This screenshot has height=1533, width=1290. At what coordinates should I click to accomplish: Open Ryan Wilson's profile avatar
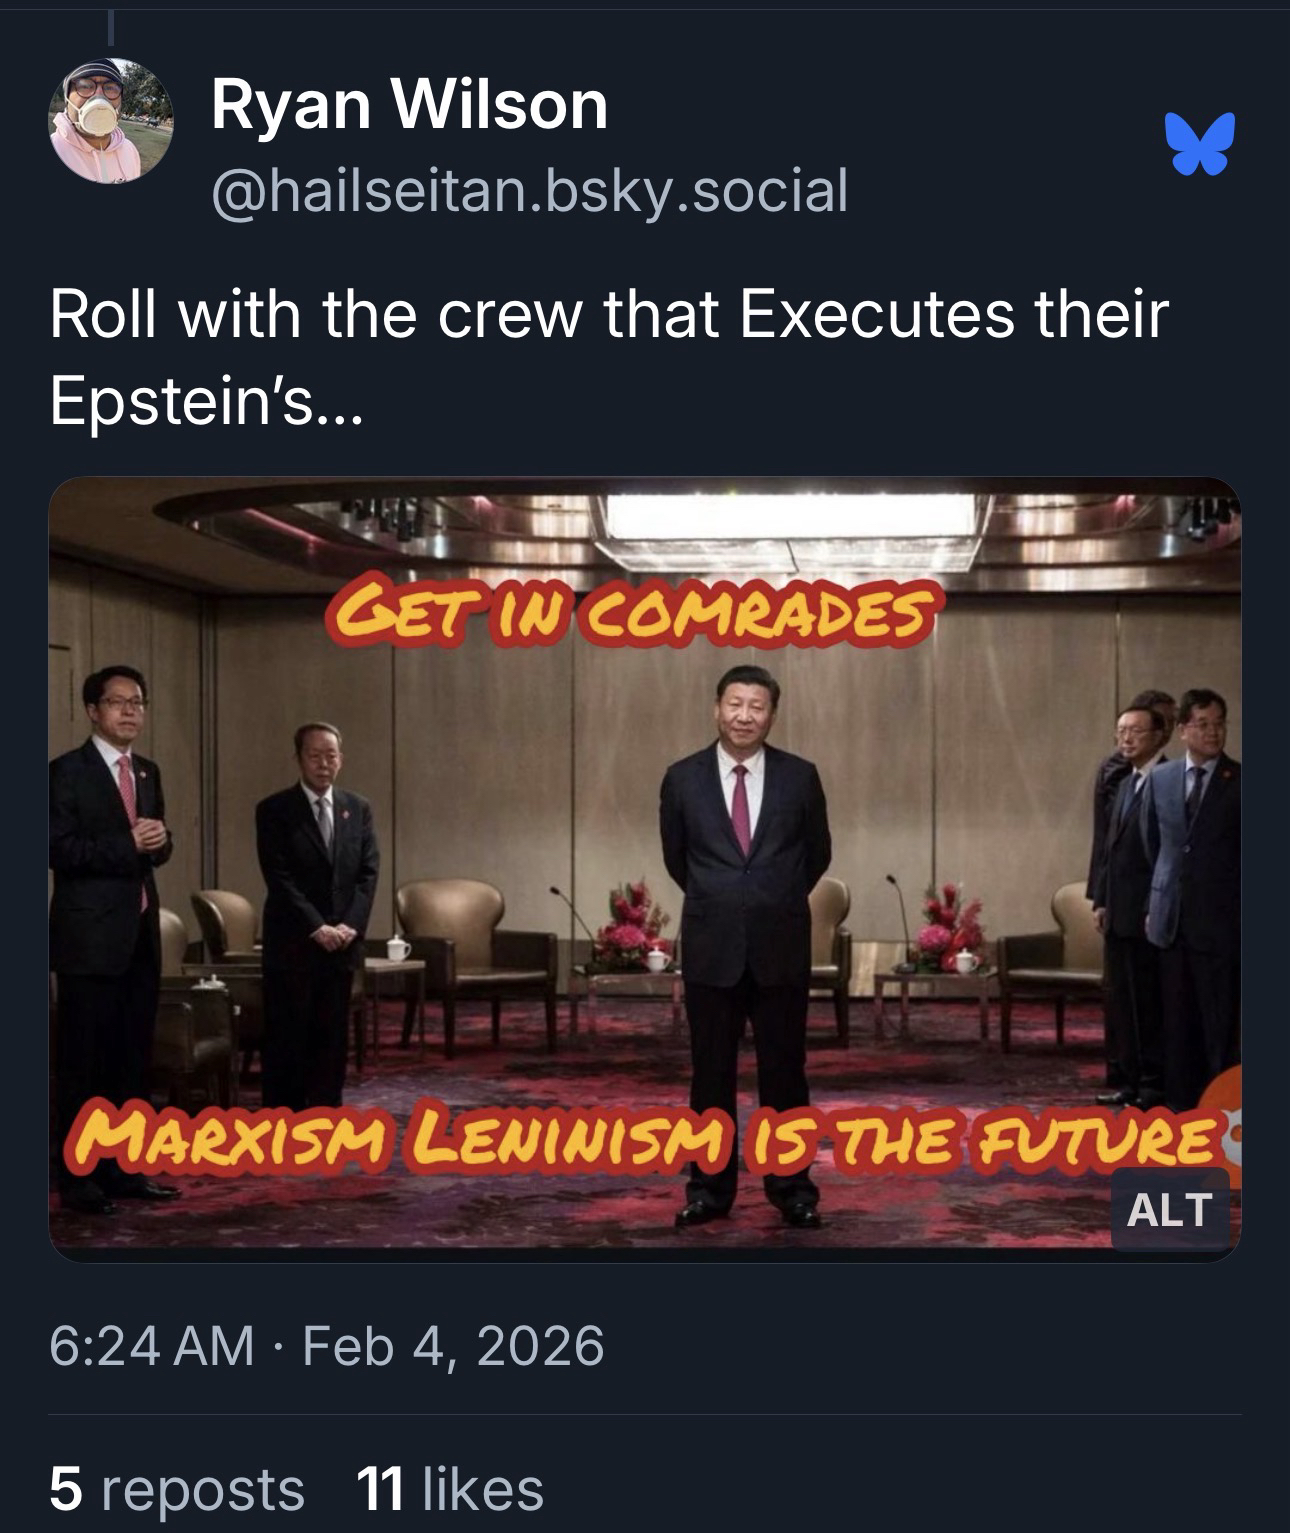coord(111,121)
